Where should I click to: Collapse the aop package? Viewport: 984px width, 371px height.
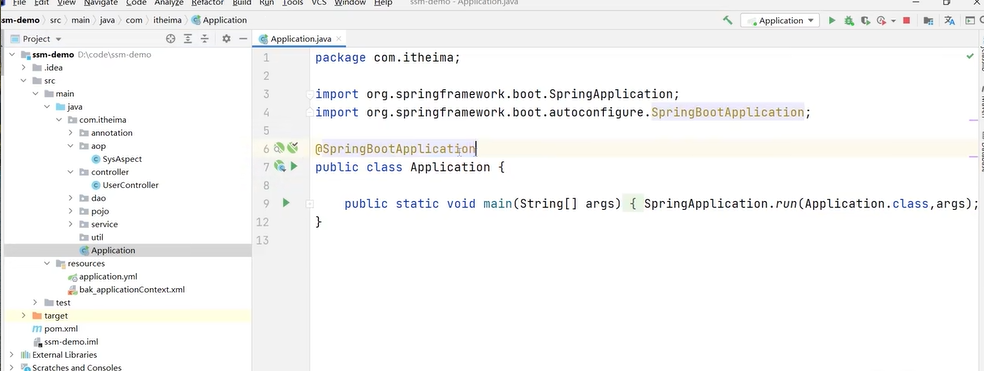tap(71, 146)
